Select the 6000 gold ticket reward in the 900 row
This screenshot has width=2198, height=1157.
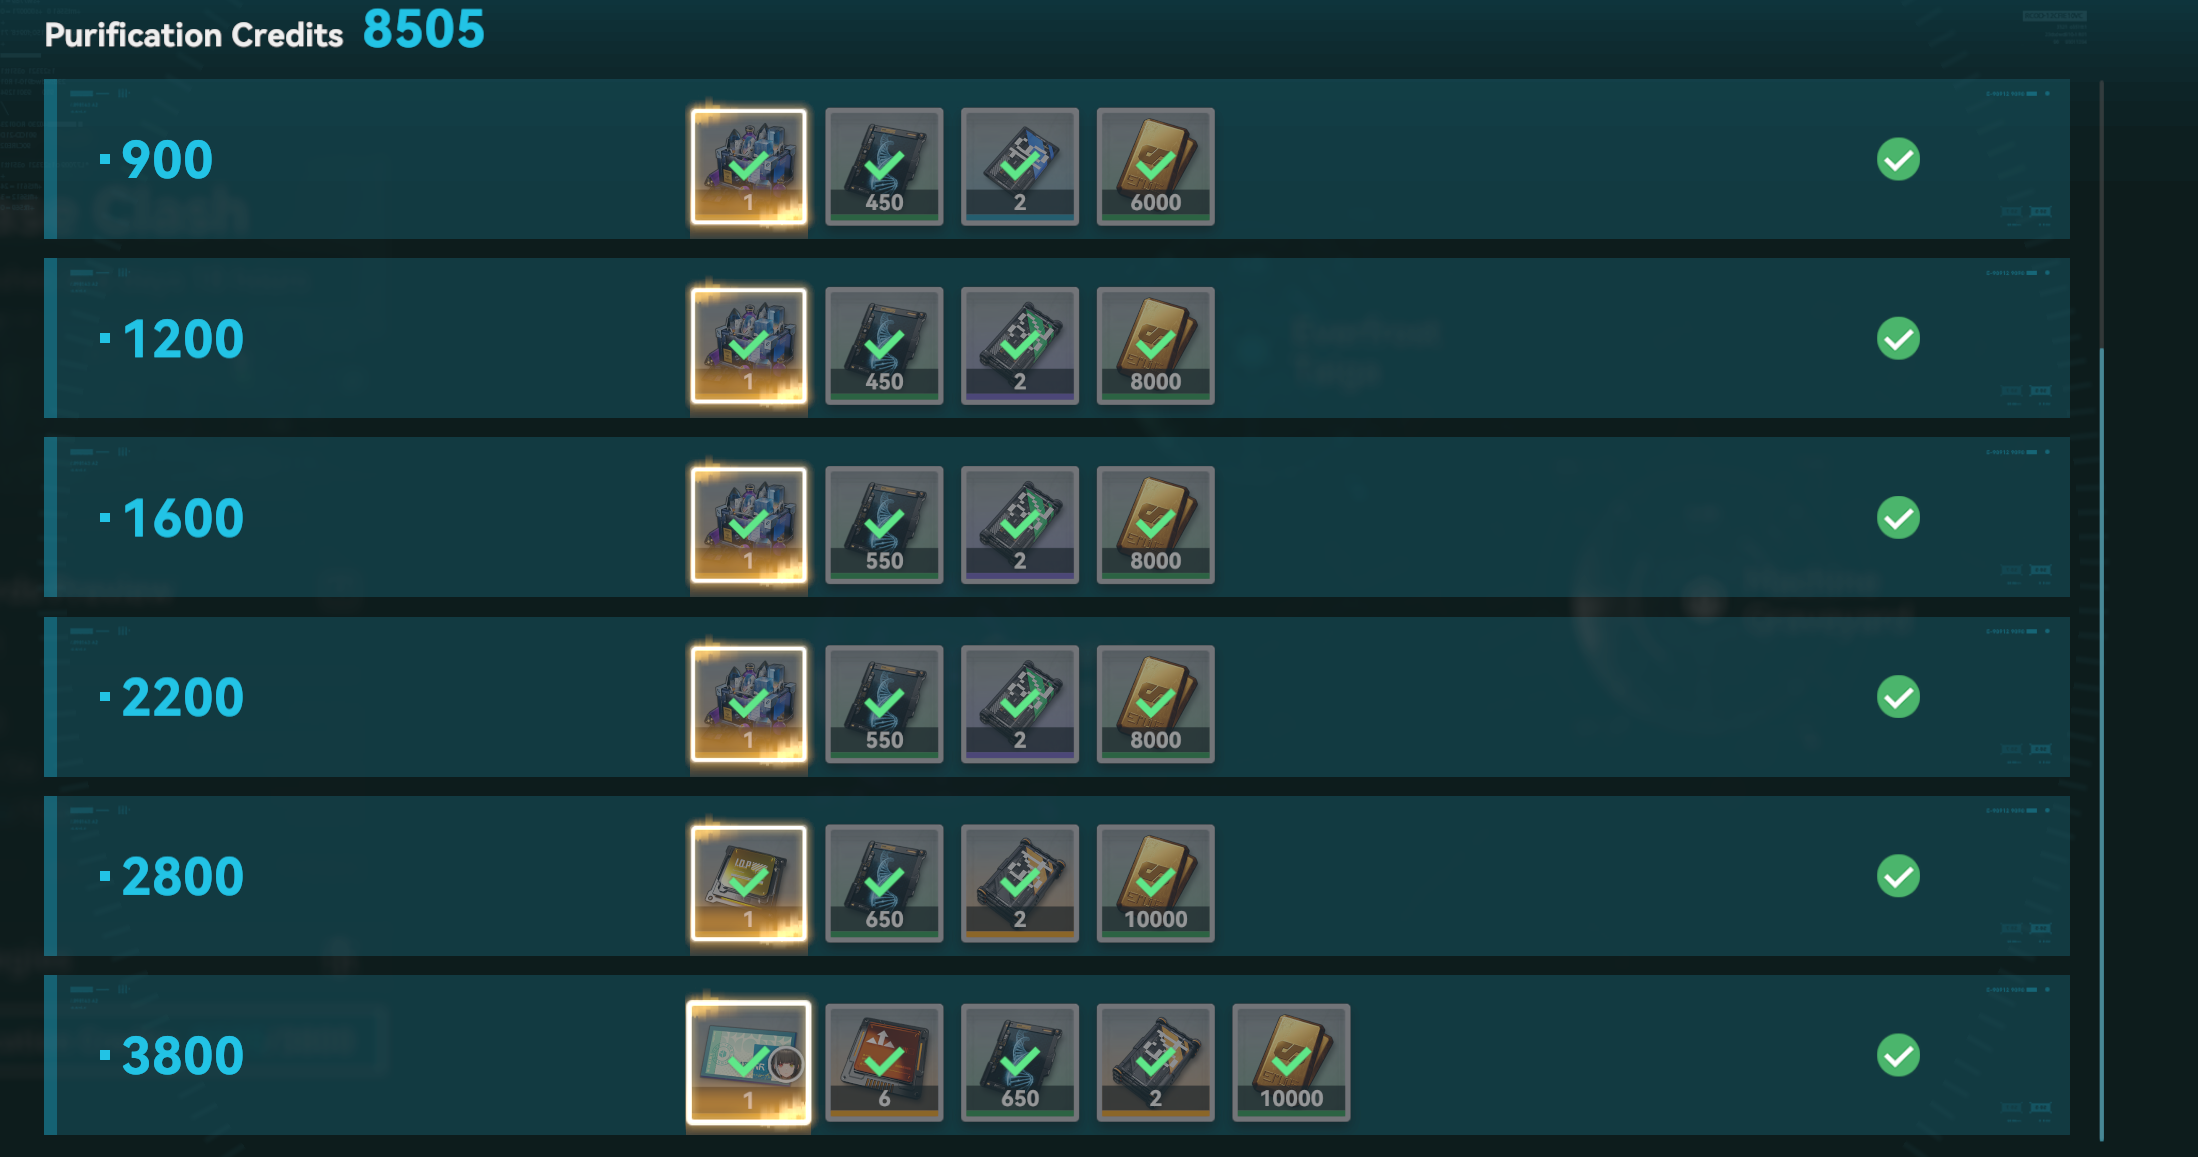coord(1155,166)
